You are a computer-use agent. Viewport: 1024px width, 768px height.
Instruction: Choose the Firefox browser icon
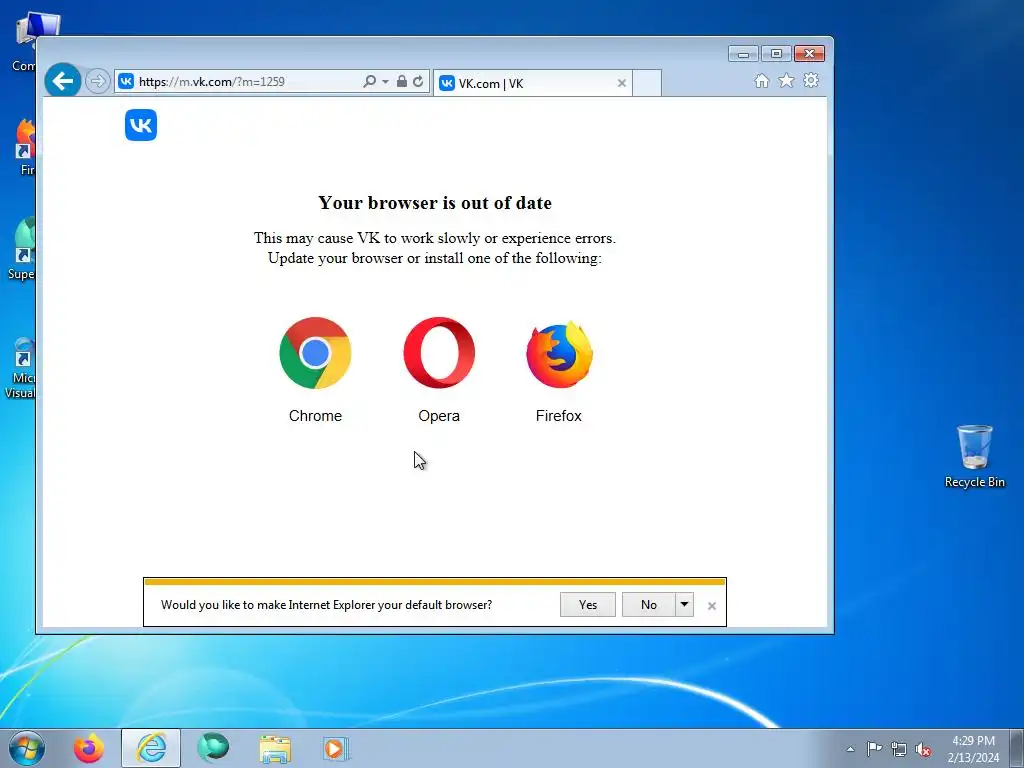click(560, 354)
